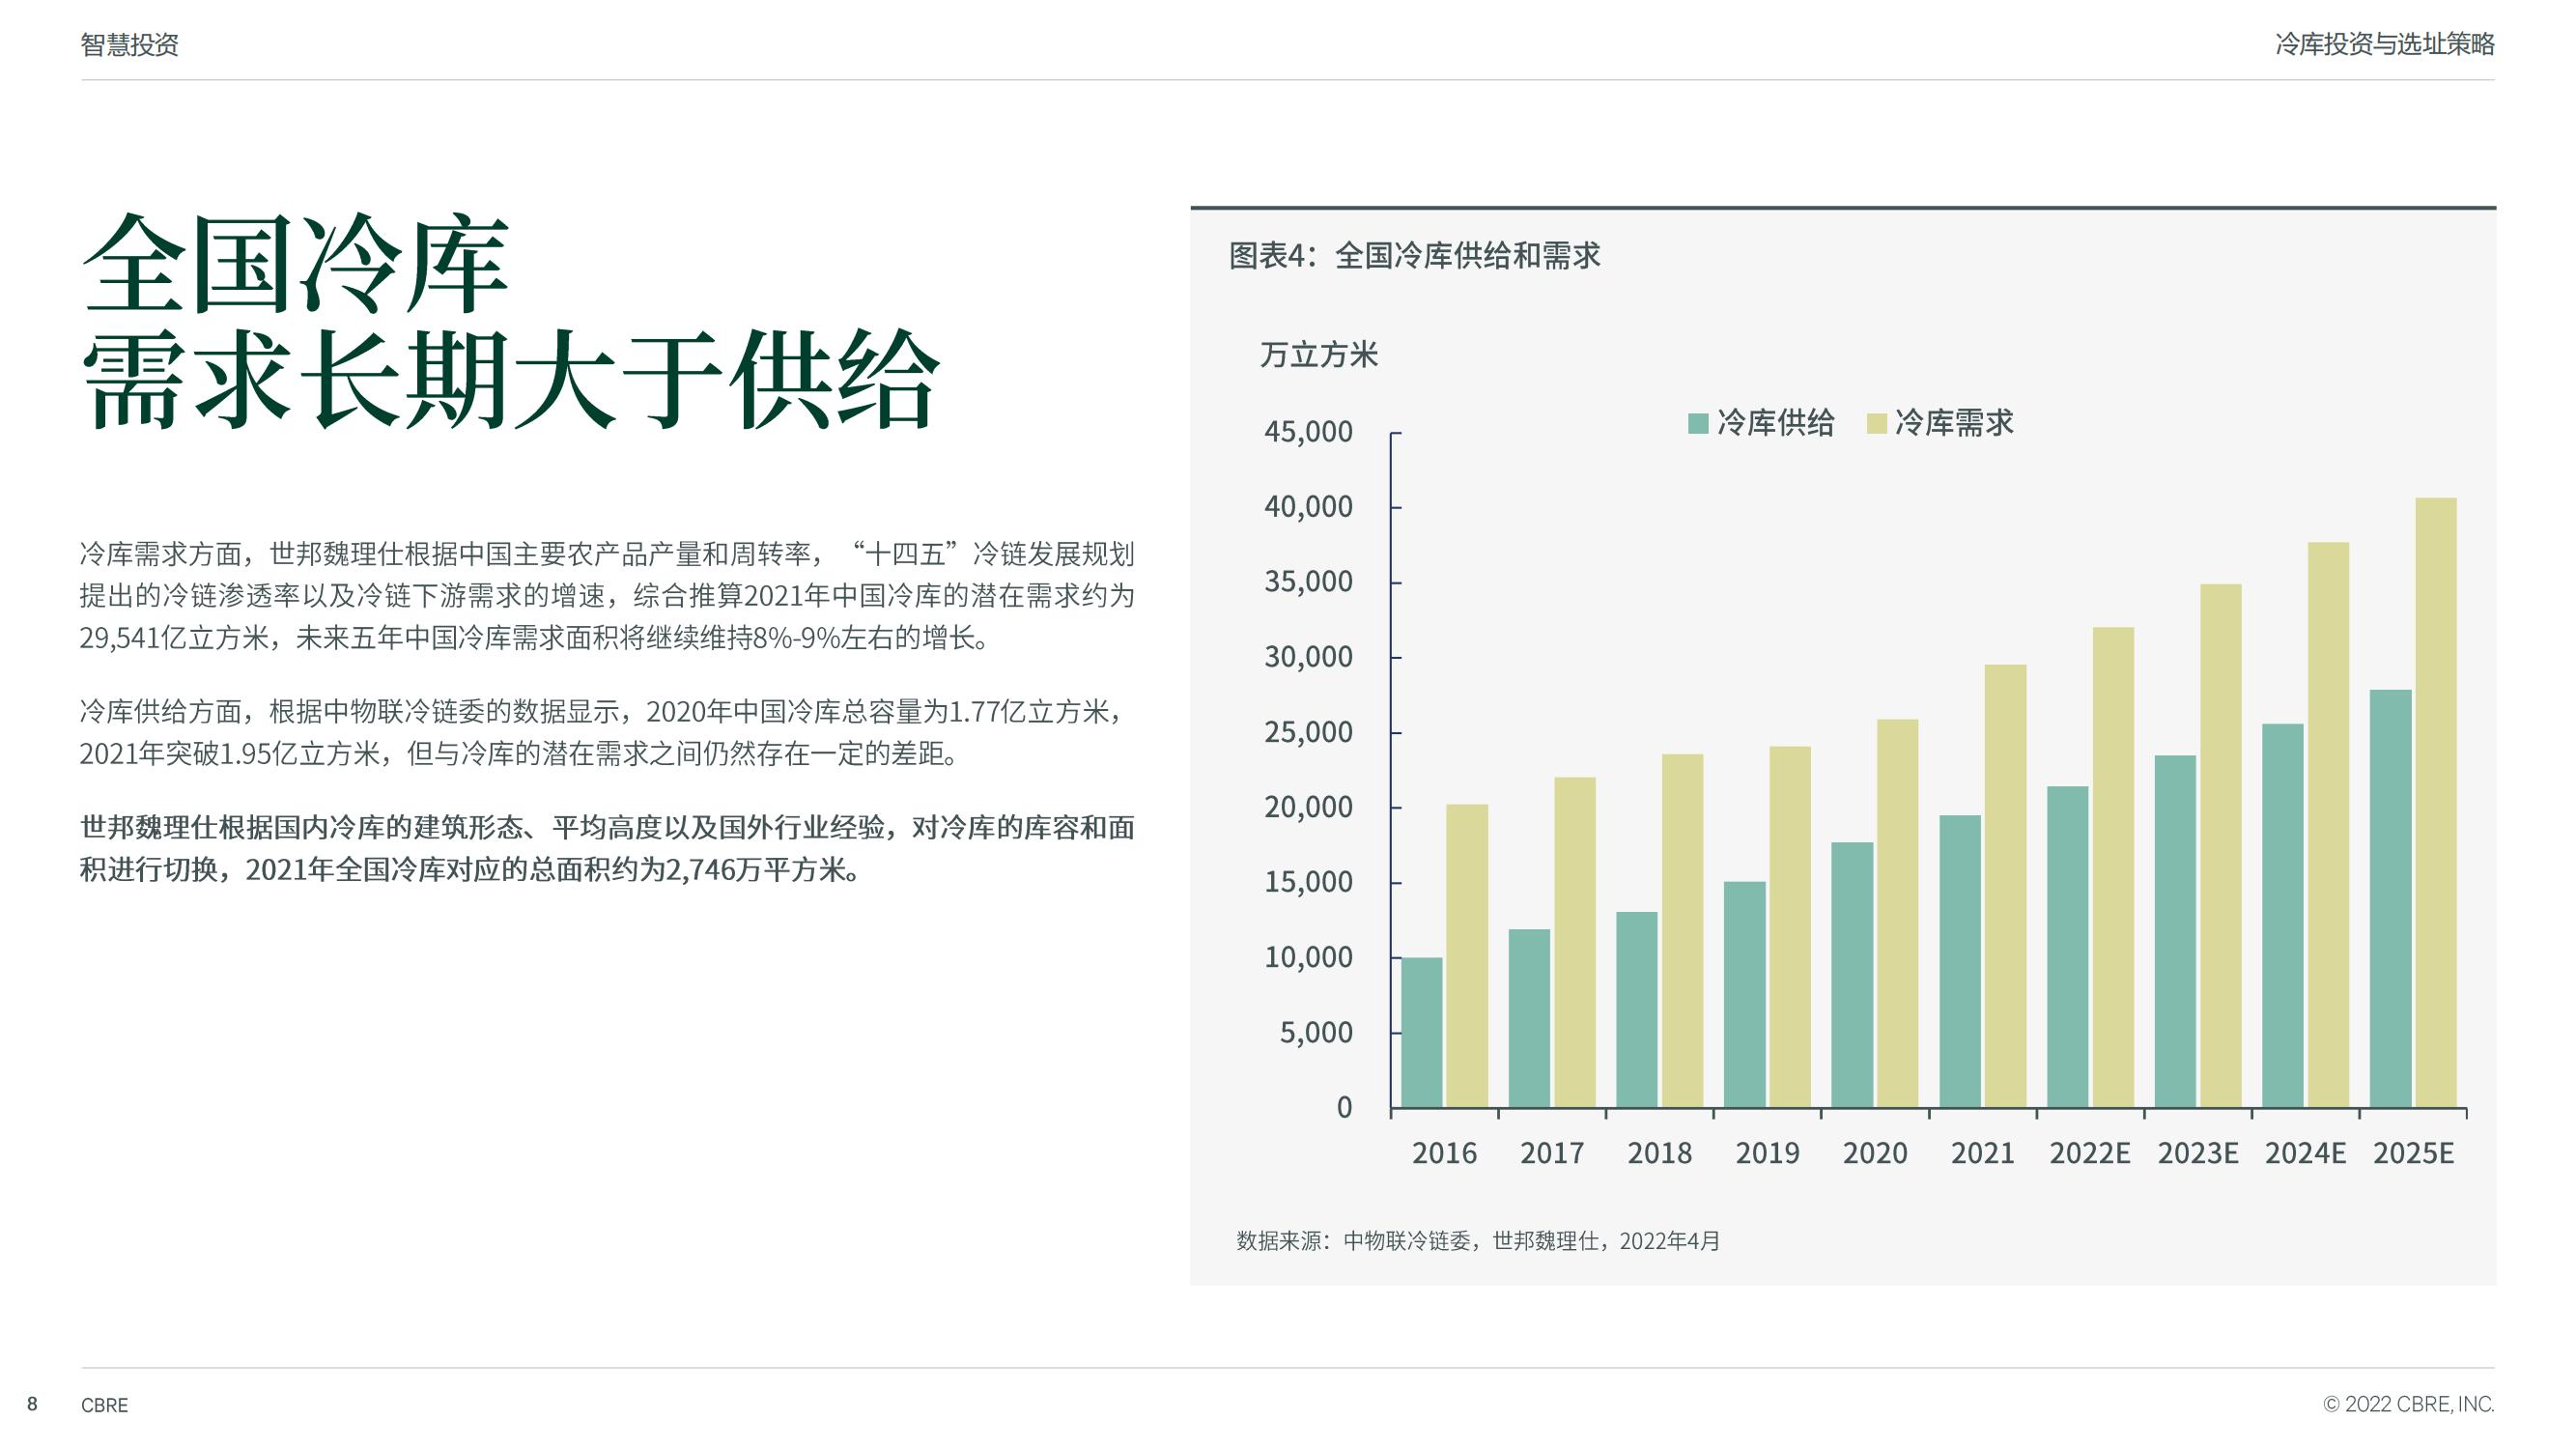This screenshot has width=2576, height=1449.
Task: Click the y-axis value 25,000
Action: click(1308, 733)
